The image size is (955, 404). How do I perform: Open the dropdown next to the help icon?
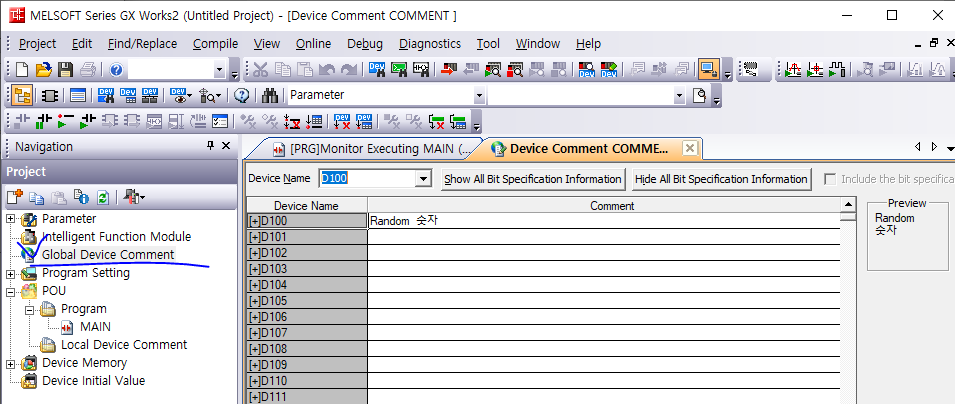click(x=219, y=70)
